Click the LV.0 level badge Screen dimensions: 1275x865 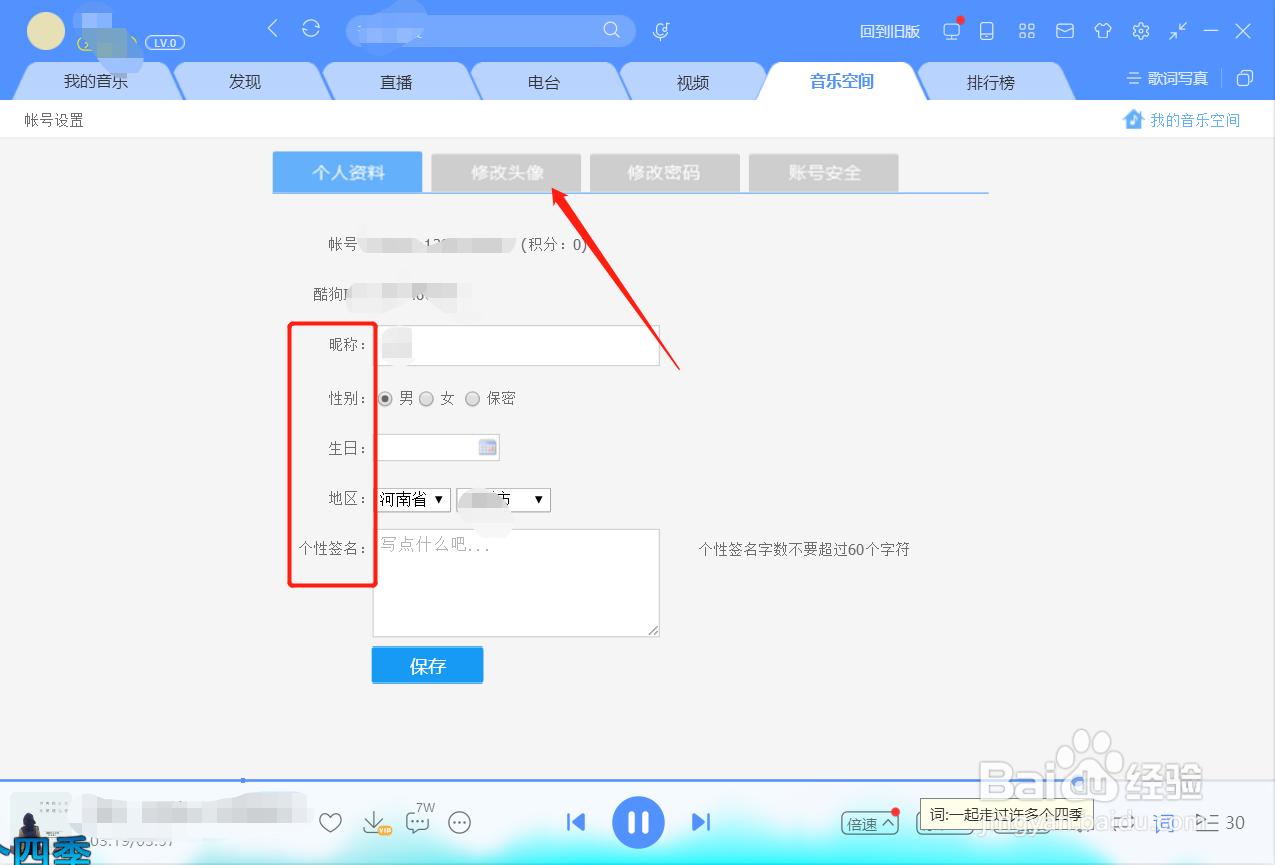tap(165, 43)
